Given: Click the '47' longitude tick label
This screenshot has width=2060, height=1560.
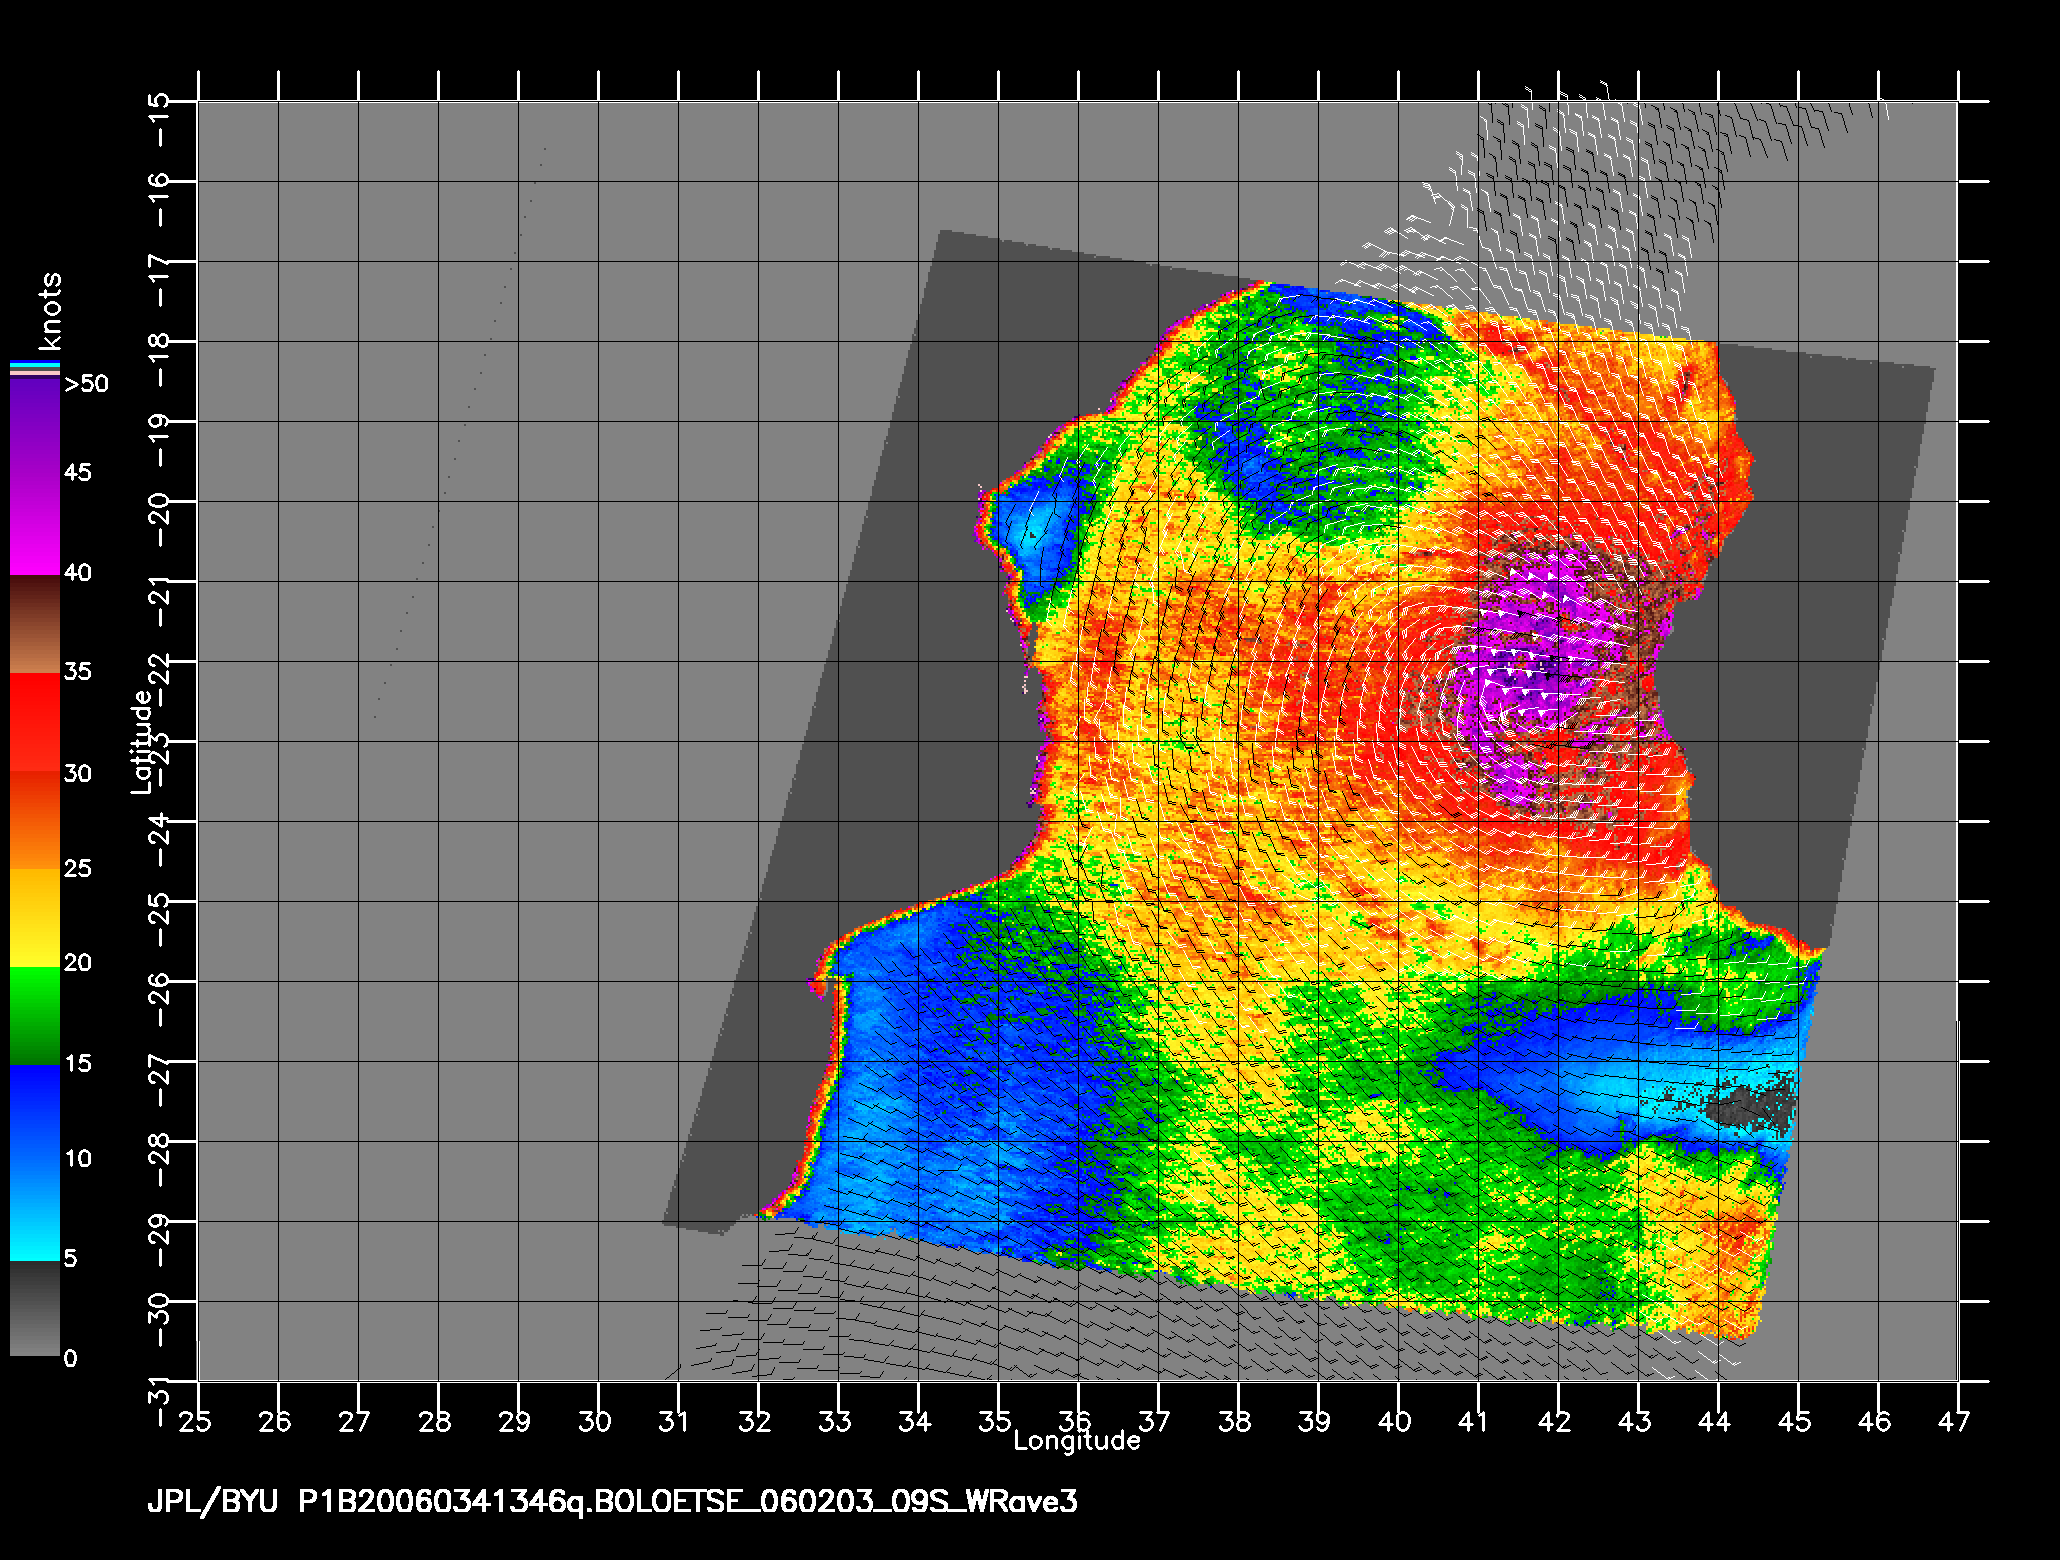Looking at the screenshot, I should coord(1955,1421).
